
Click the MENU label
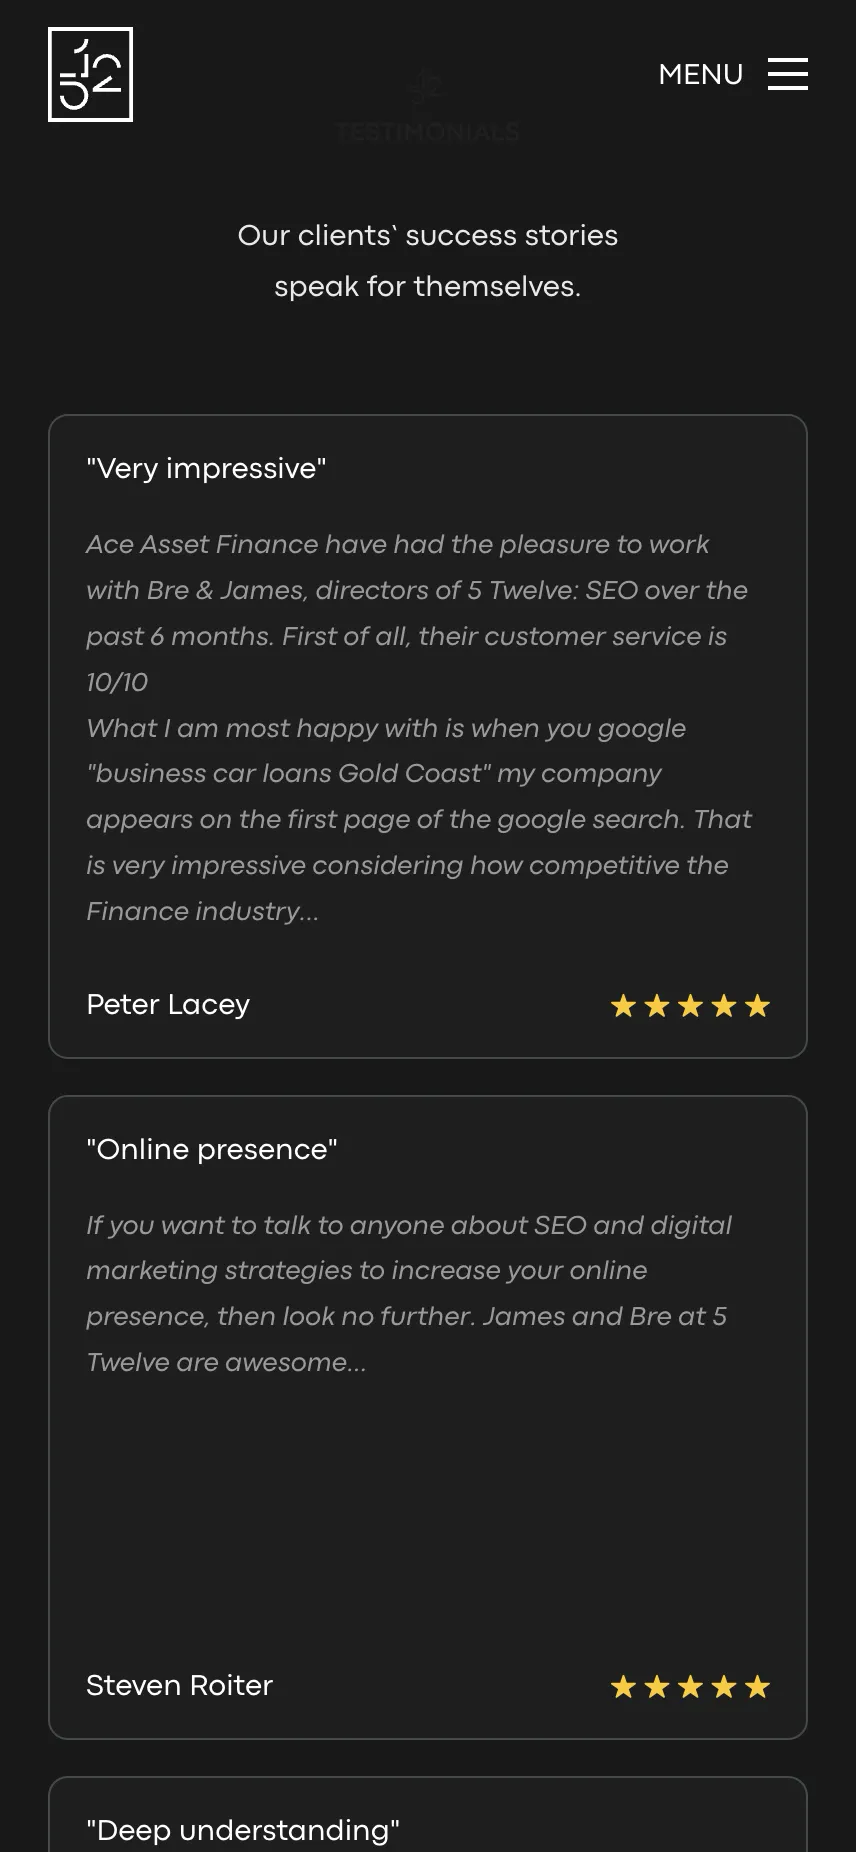(700, 75)
